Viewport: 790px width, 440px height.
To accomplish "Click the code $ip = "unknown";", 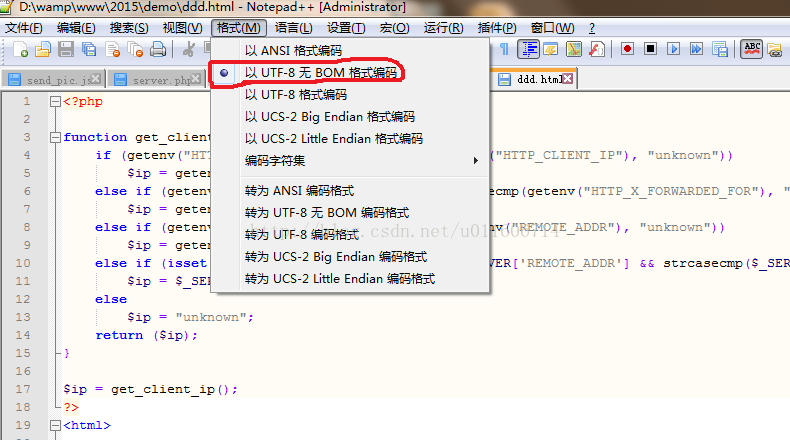I will pos(190,318).
